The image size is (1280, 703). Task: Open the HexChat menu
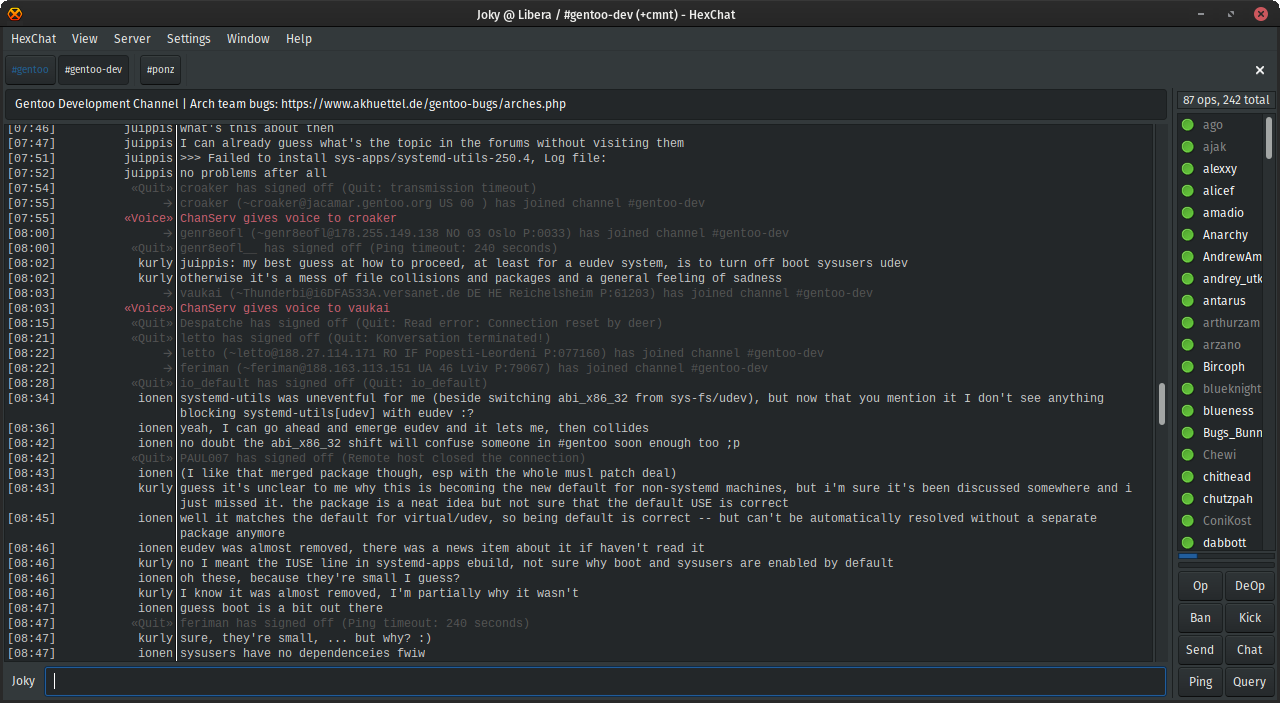[x=34, y=39]
